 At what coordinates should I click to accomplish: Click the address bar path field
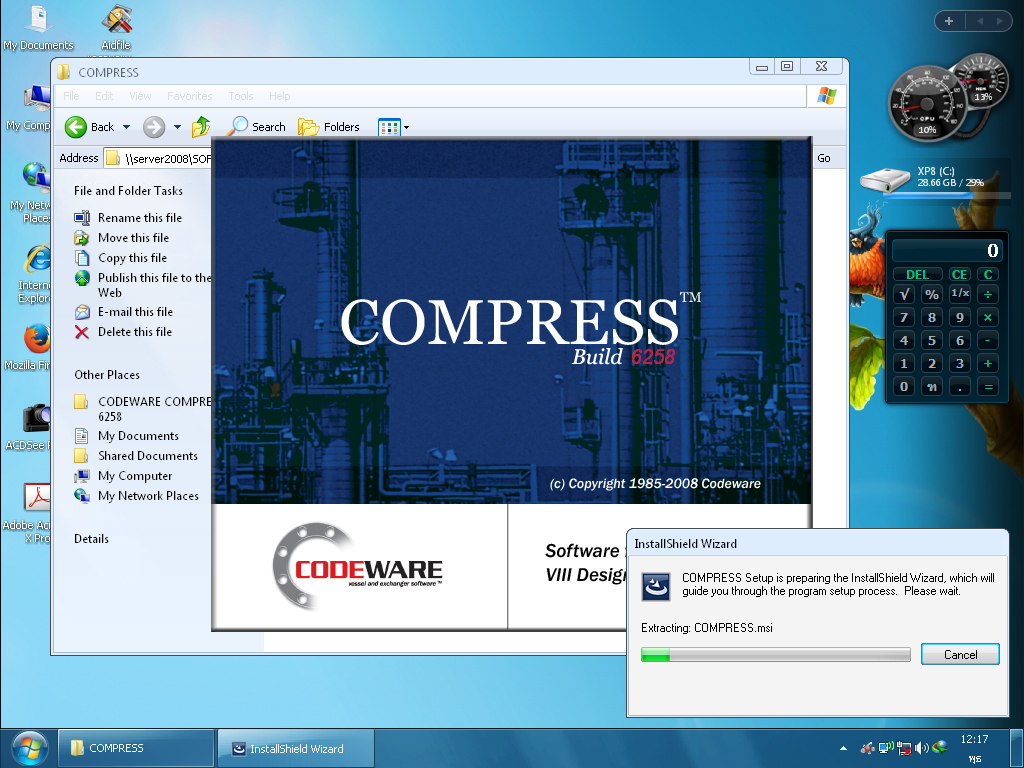pos(158,158)
